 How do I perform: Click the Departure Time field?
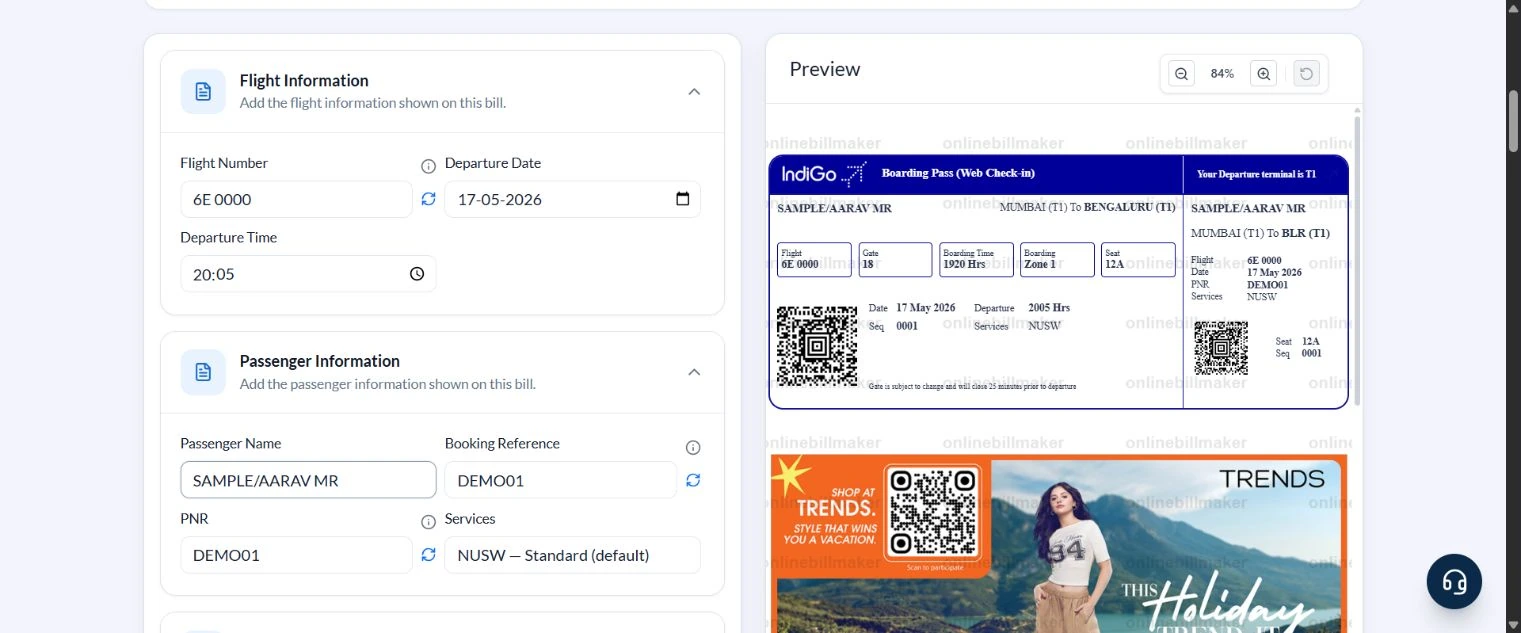(308, 274)
